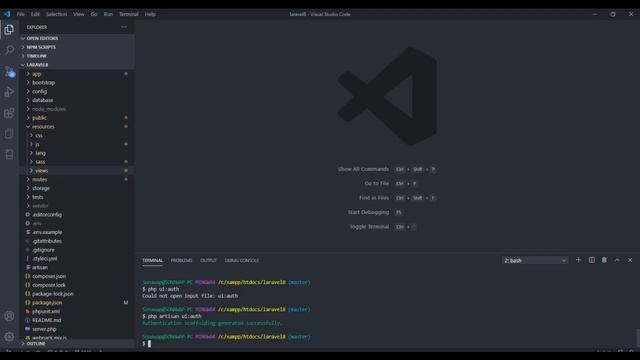Switch to the OUTPUT panel tab
The height and width of the screenshot is (360, 640).
click(208, 260)
